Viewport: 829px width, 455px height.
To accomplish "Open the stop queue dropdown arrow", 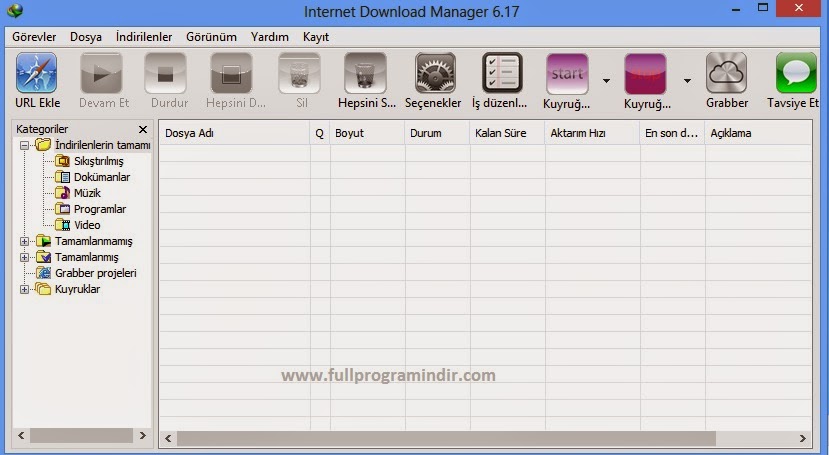I will pos(687,81).
